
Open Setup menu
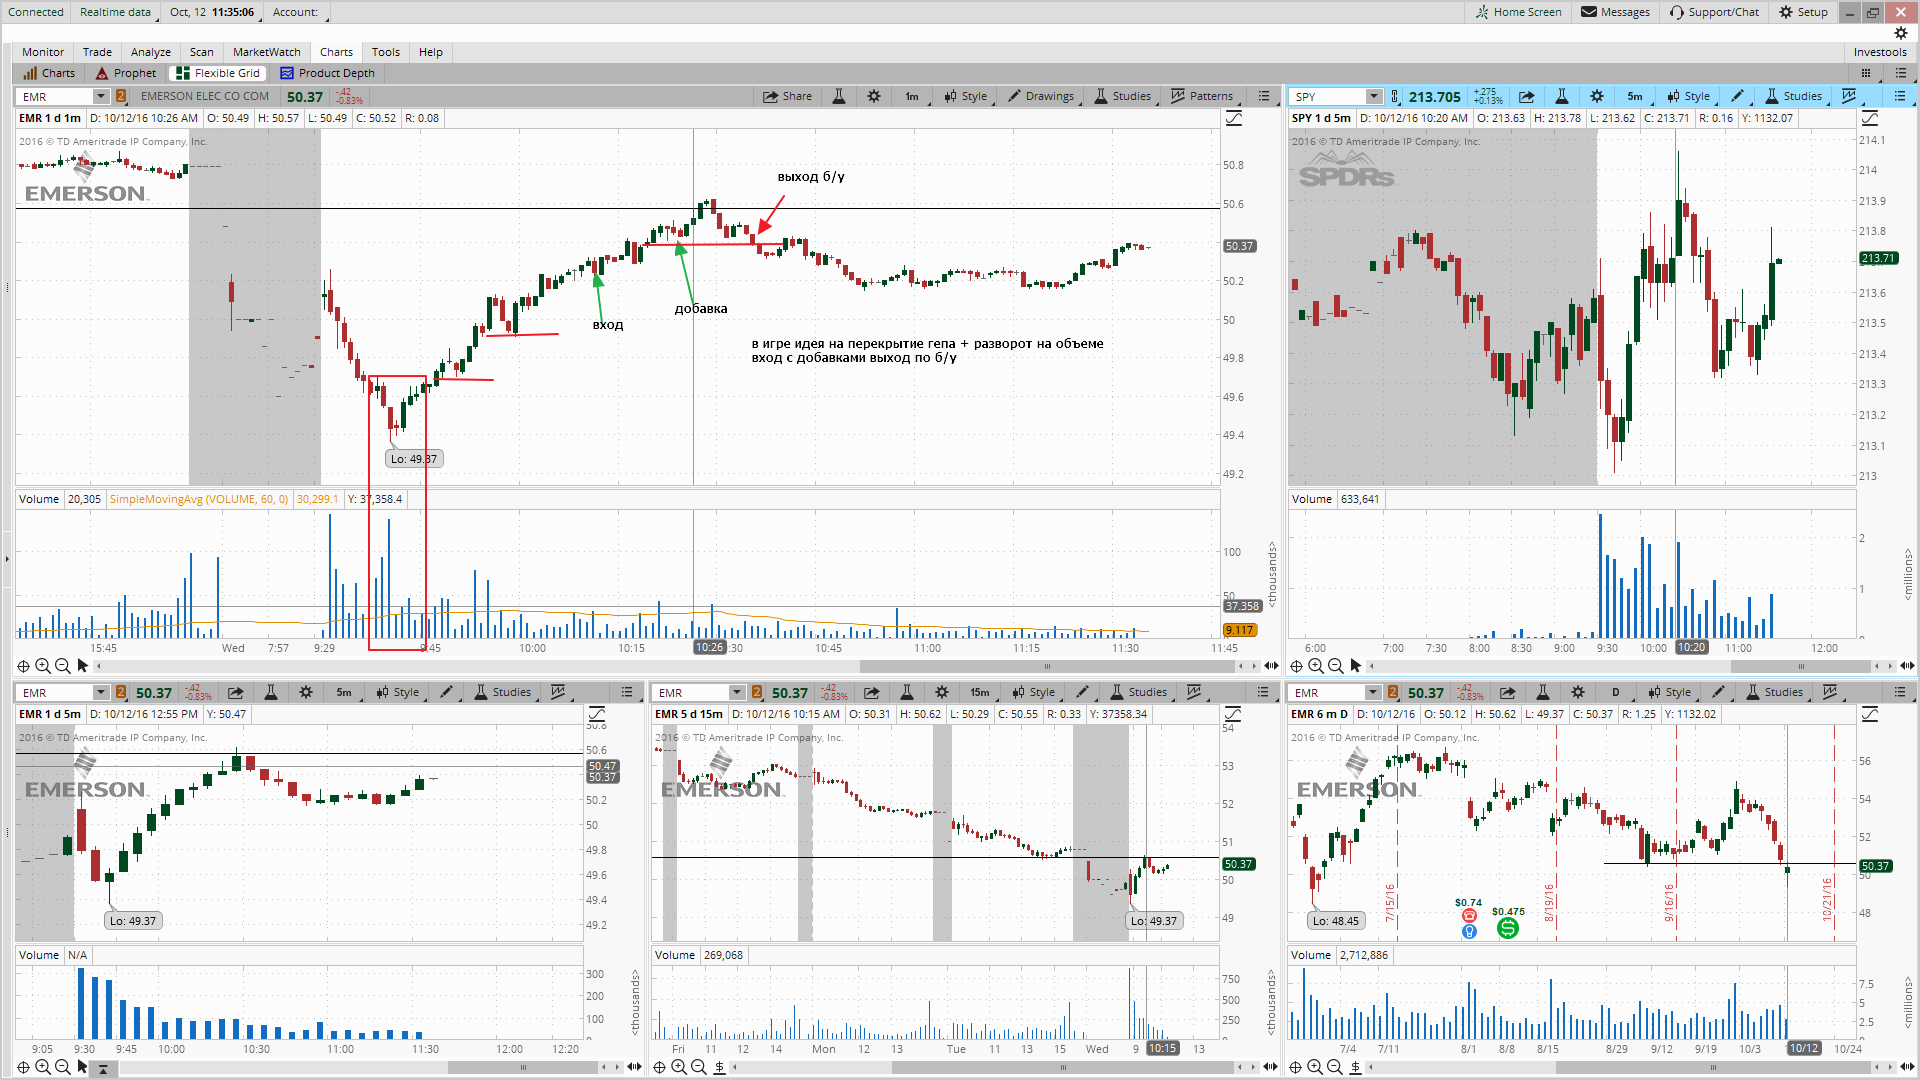pyautogui.click(x=1803, y=12)
